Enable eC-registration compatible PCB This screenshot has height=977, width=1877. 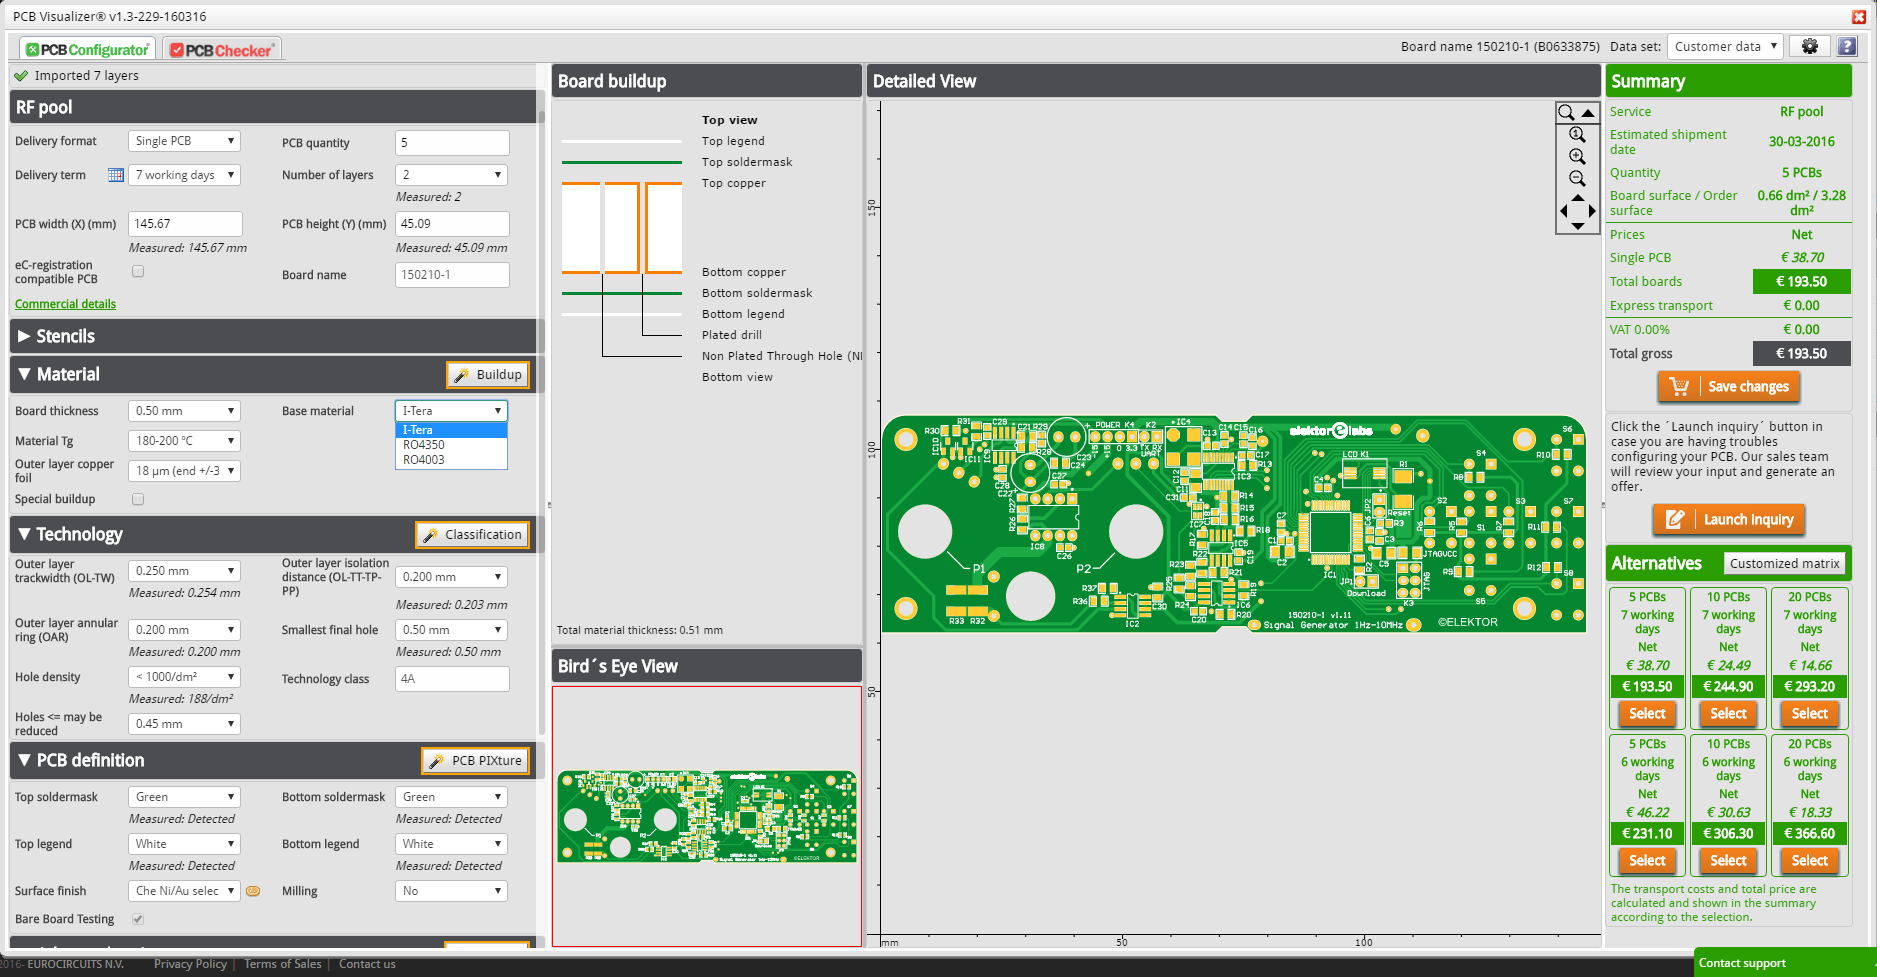pos(137,270)
